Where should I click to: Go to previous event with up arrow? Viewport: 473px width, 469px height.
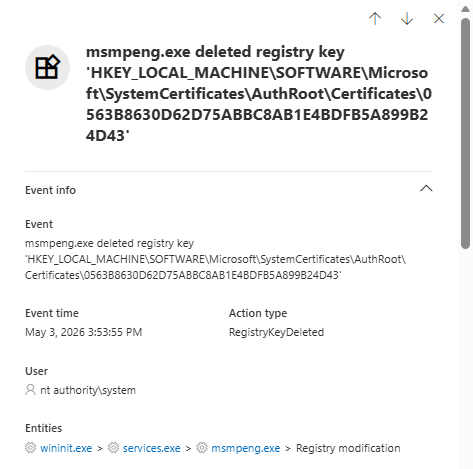pos(375,19)
